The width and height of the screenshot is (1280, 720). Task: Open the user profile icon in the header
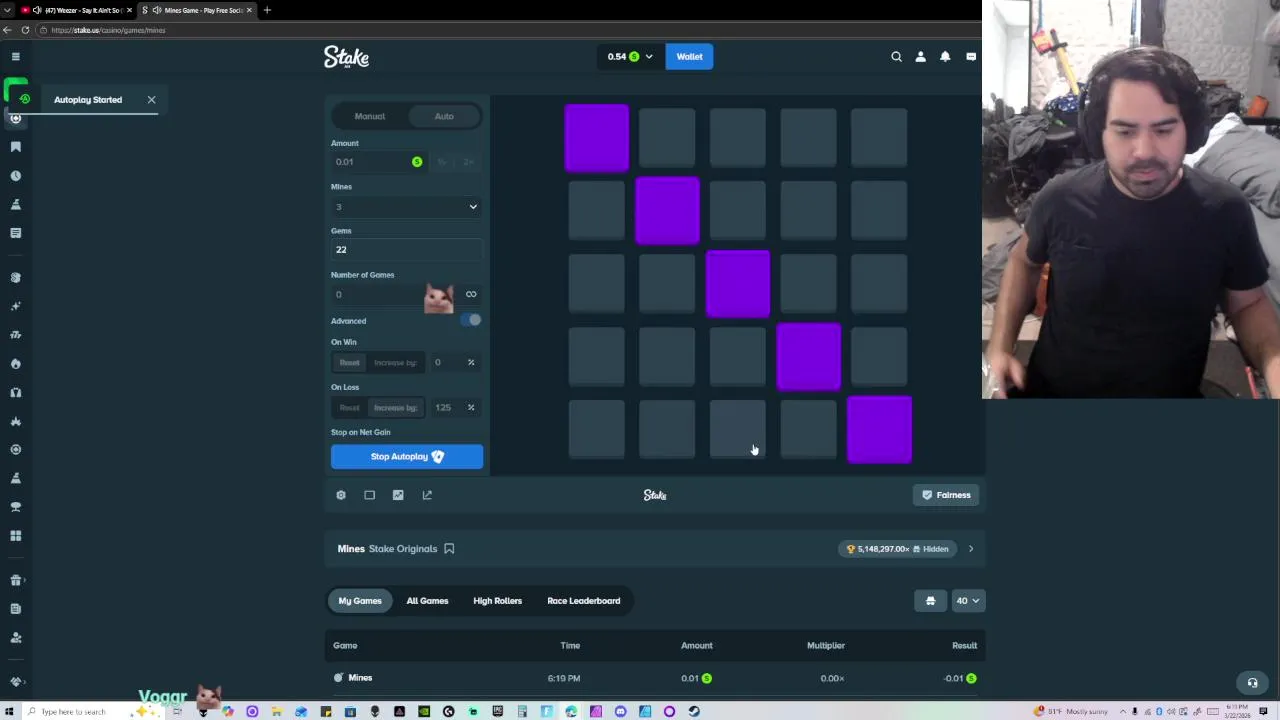pyautogui.click(x=920, y=57)
